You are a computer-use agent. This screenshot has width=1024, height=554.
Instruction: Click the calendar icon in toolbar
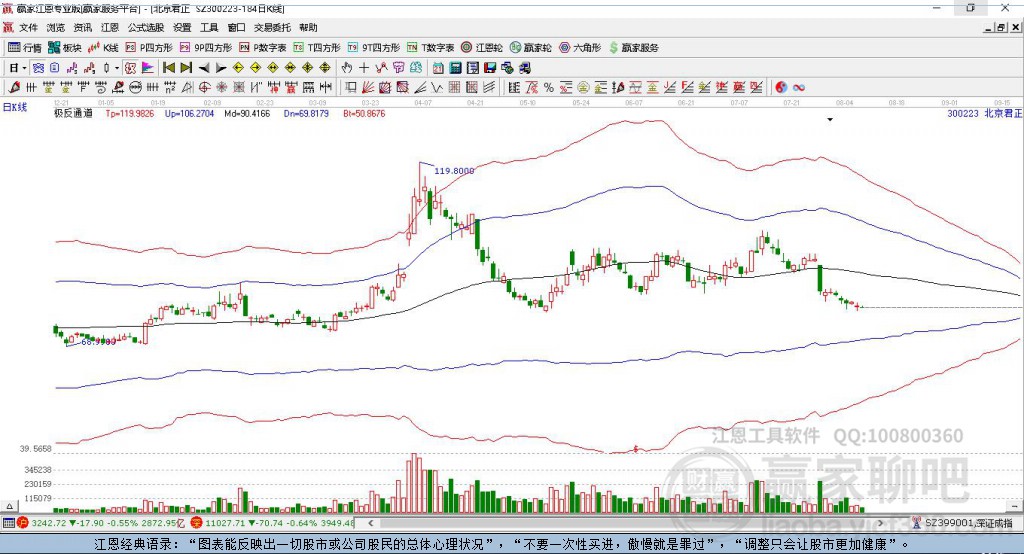pos(438,68)
